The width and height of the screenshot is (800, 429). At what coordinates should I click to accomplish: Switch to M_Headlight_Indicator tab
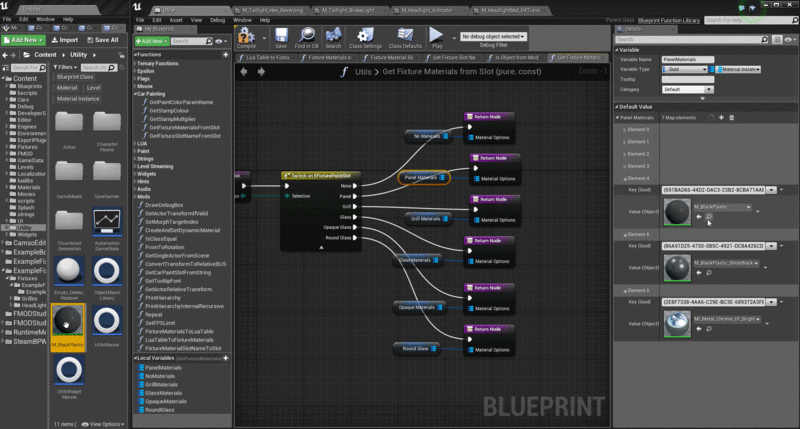[x=427, y=11]
